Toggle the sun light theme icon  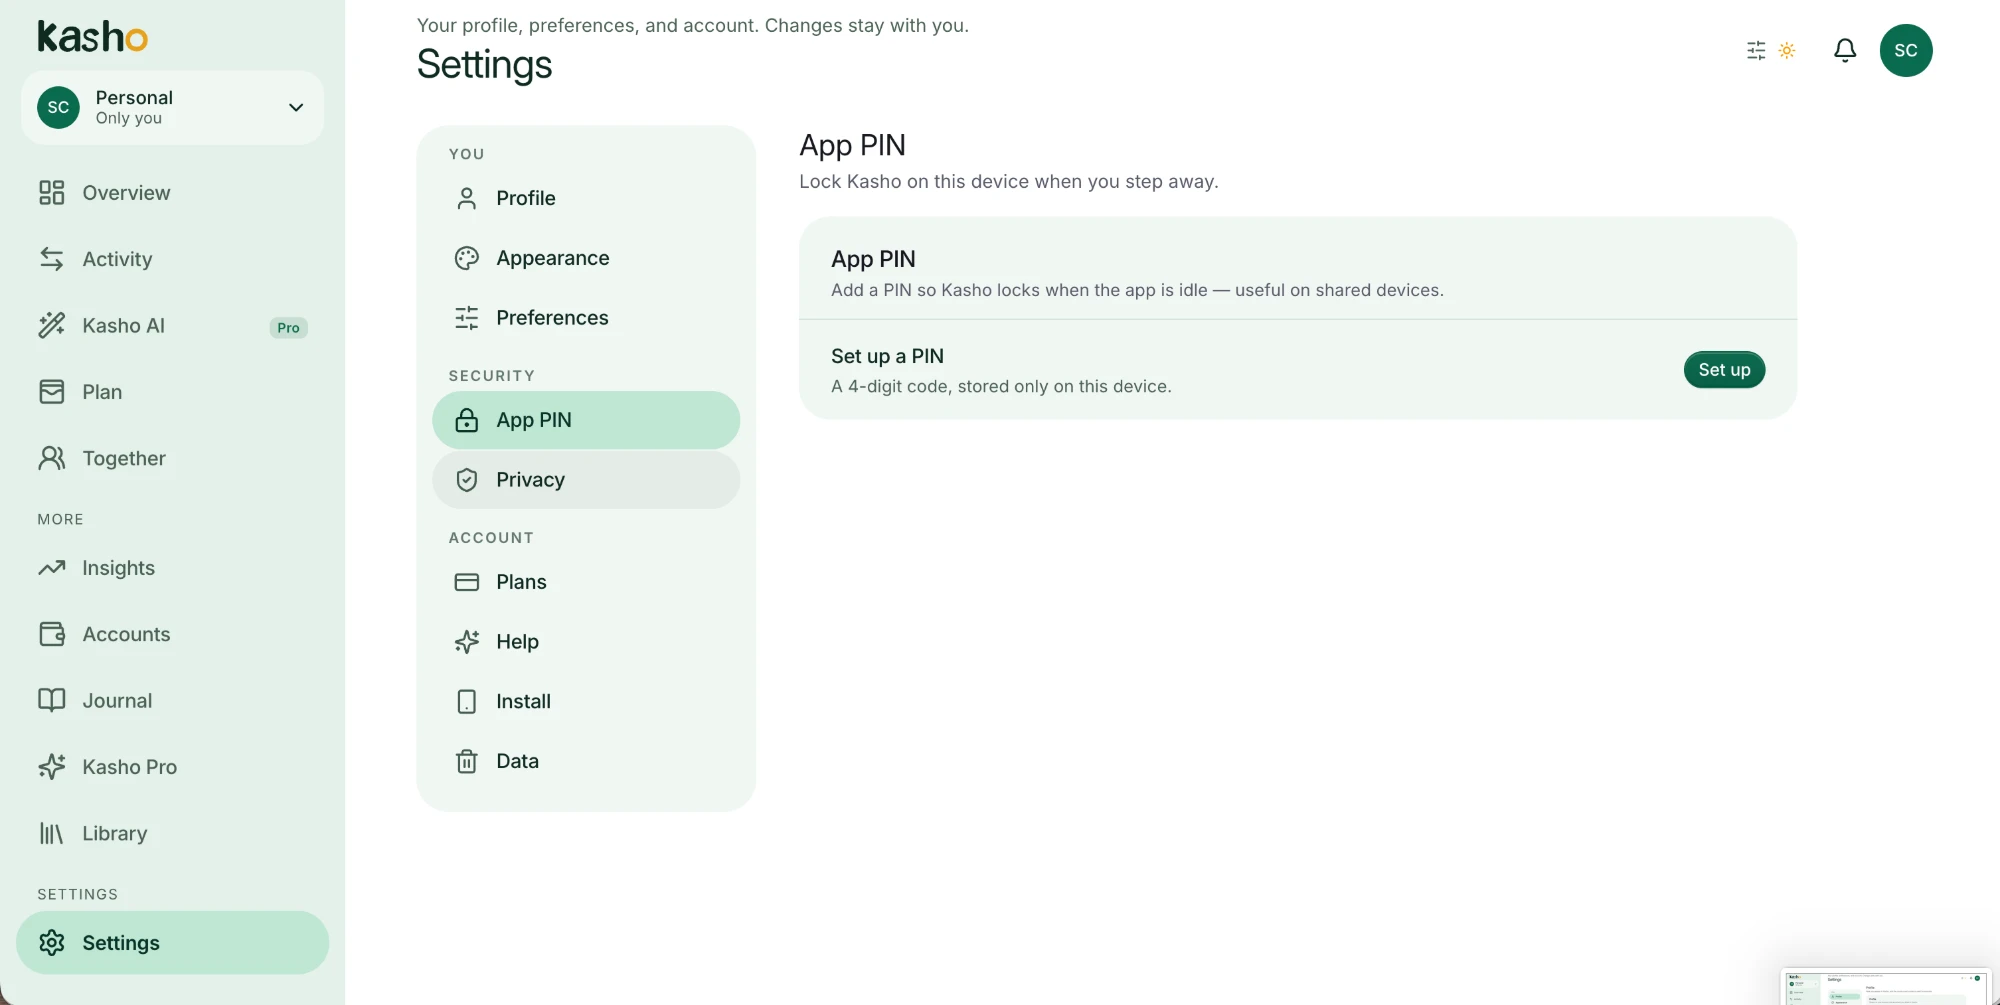(1787, 50)
